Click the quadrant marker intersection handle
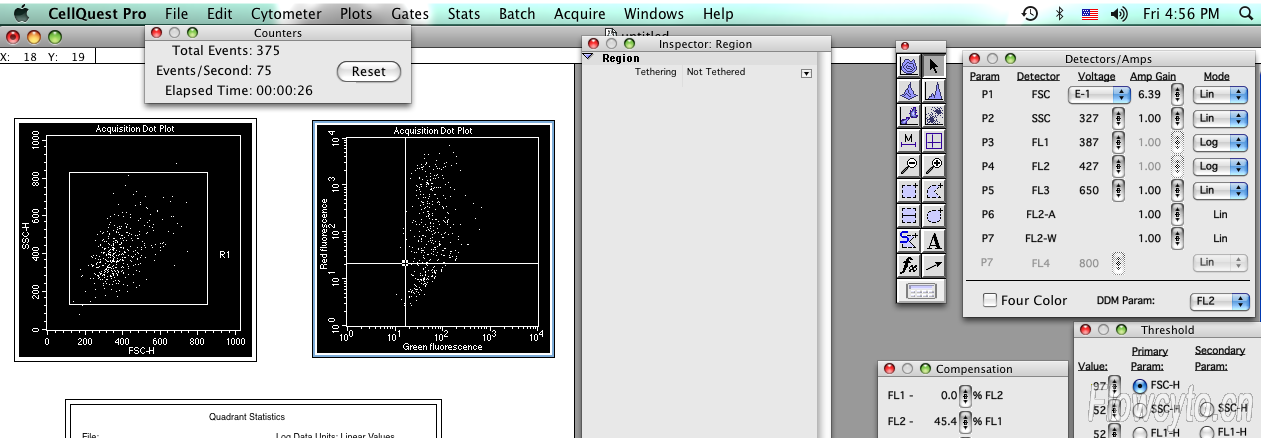Image resolution: width=1261 pixels, height=438 pixels. pyautogui.click(x=405, y=263)
